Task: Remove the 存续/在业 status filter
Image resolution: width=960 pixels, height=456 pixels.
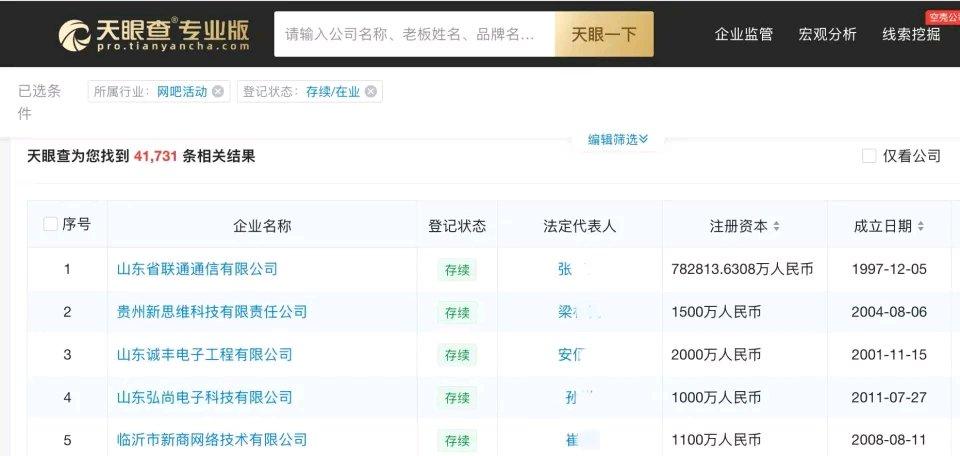Action: pyautogui.click(x=370, y=92)
